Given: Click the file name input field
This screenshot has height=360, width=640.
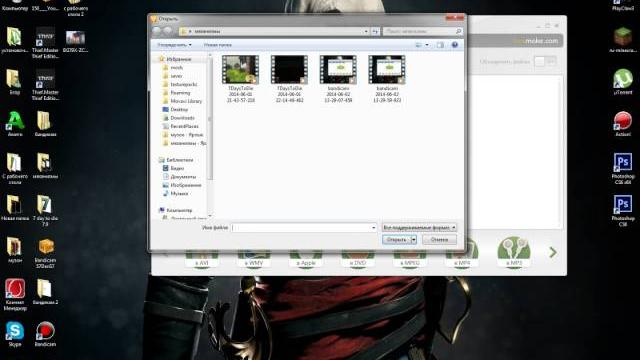Looking at the screenshot, I should tap(304, 227).
